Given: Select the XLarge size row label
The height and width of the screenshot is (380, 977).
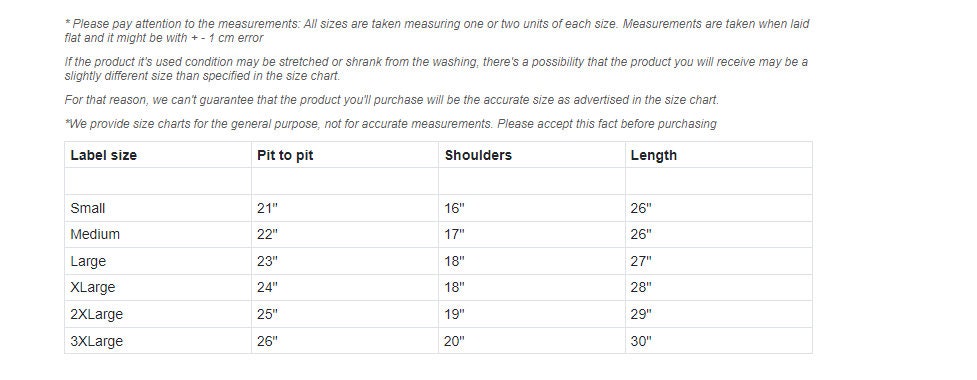Looking at the screenshot, I should pyautogui.click(x=93, y=287).
